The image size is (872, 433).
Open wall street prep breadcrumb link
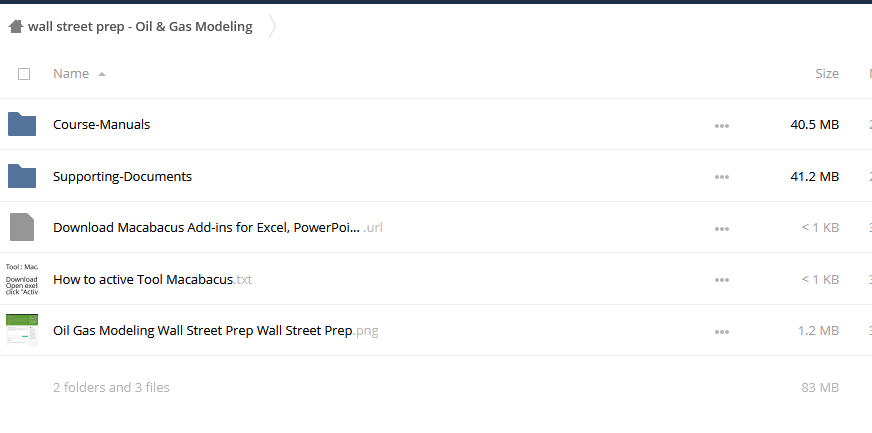point(140,26)
